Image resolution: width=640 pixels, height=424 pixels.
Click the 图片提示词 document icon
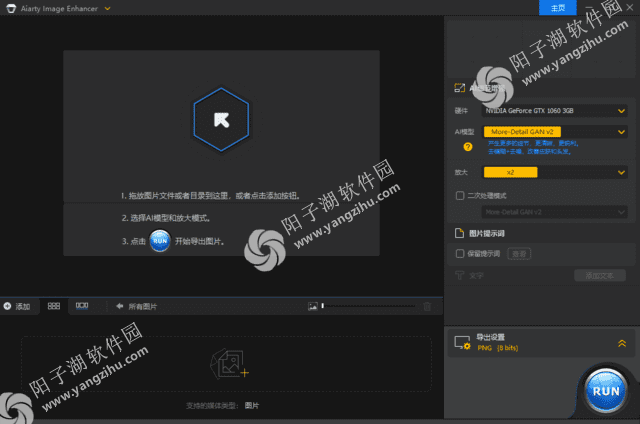tap(460, 233)
